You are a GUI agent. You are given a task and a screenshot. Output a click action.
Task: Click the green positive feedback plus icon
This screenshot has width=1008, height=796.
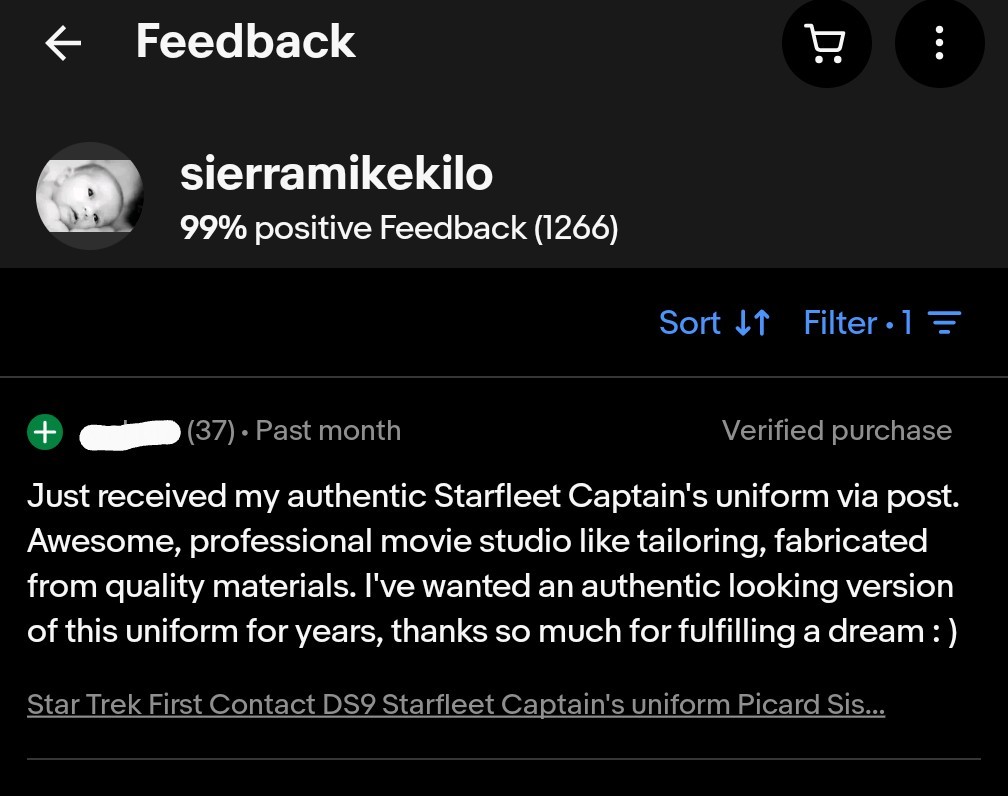coord(45,431)
